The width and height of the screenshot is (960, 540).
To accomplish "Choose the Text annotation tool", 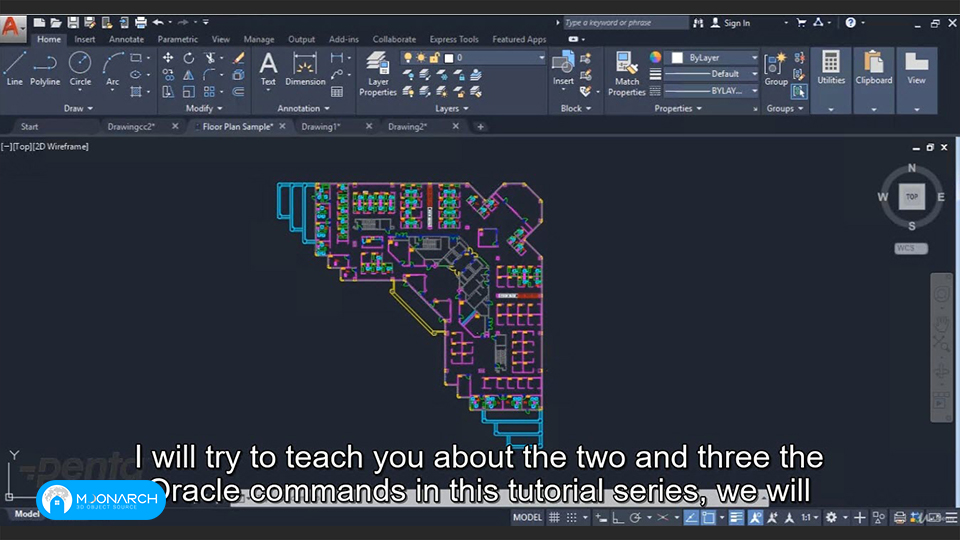I will tap(268, 69).
